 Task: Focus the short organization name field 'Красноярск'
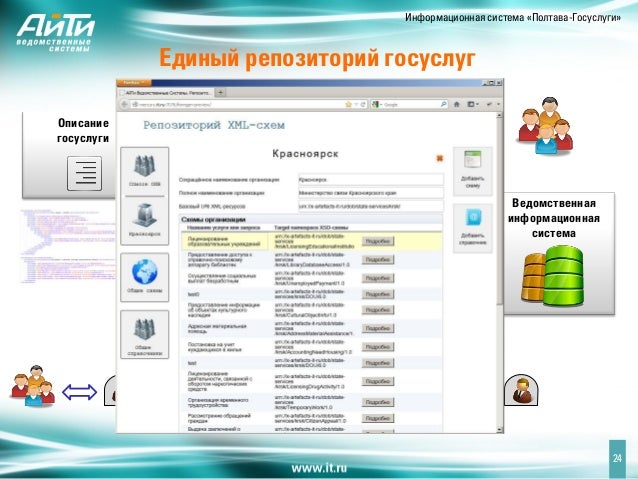tap(371, 179)
